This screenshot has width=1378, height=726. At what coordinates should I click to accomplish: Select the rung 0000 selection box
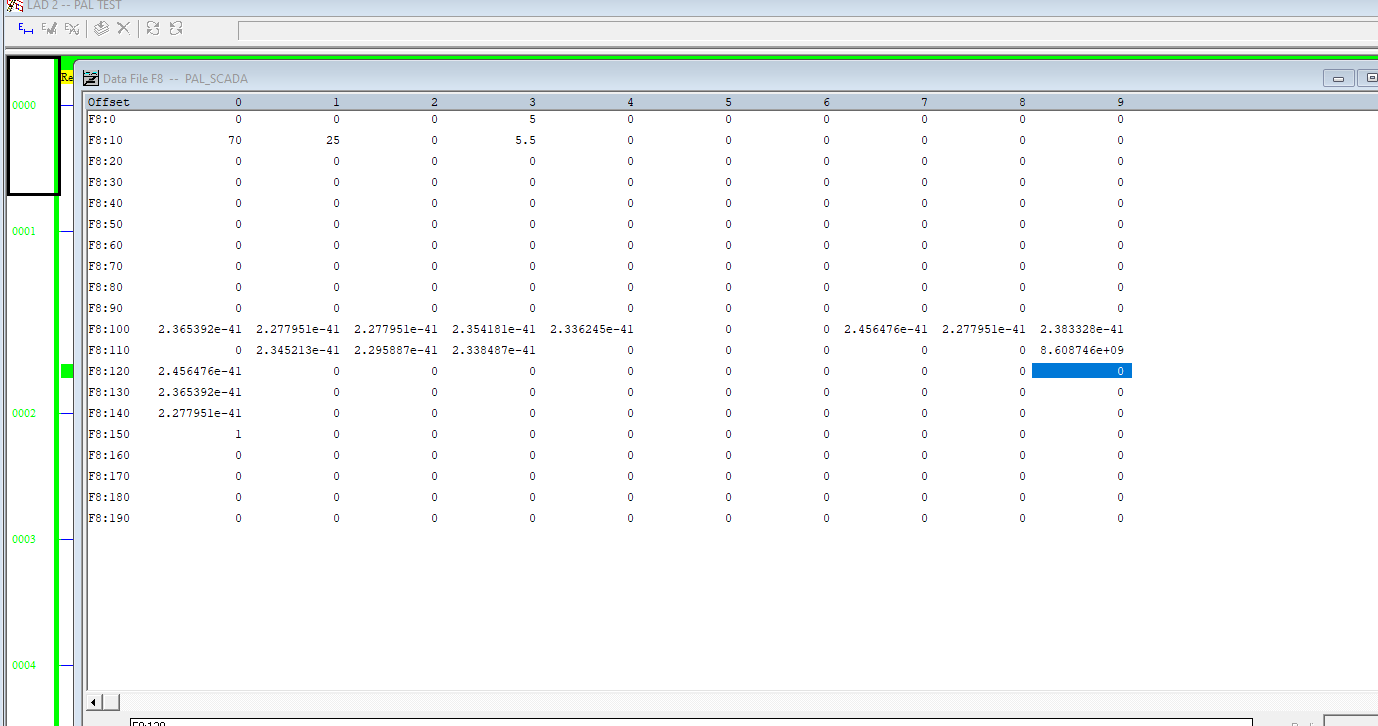pos(33,125)
